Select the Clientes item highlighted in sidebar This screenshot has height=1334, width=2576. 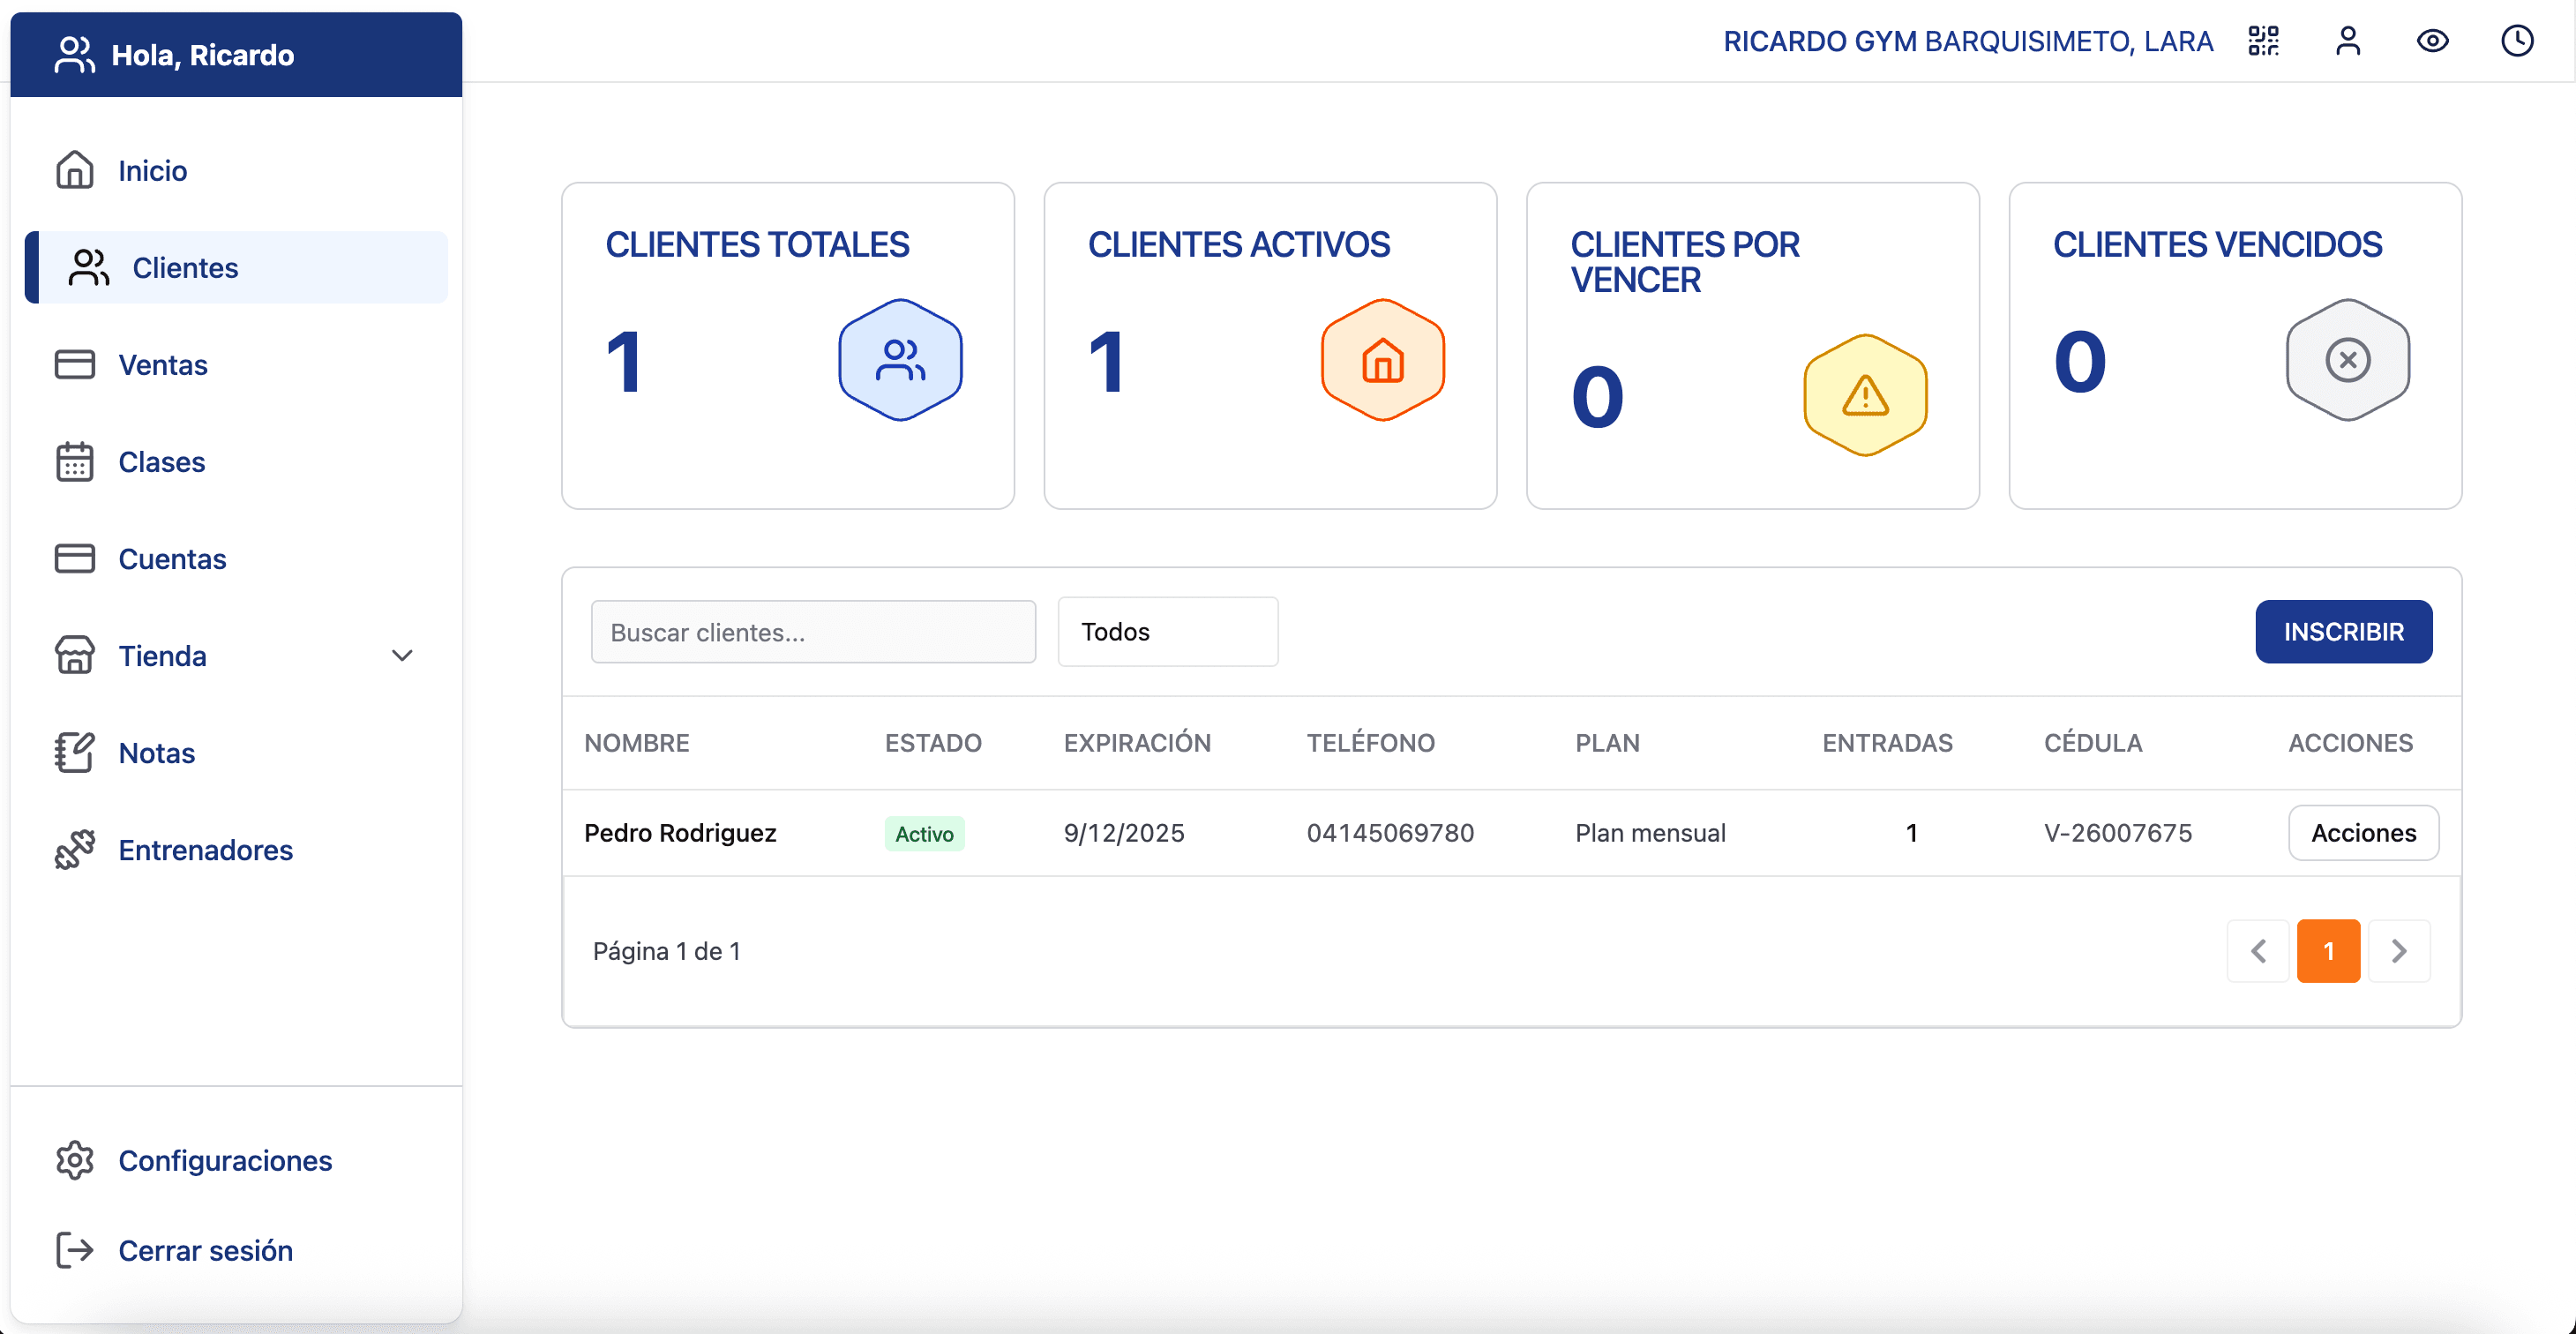click(184, 267)
